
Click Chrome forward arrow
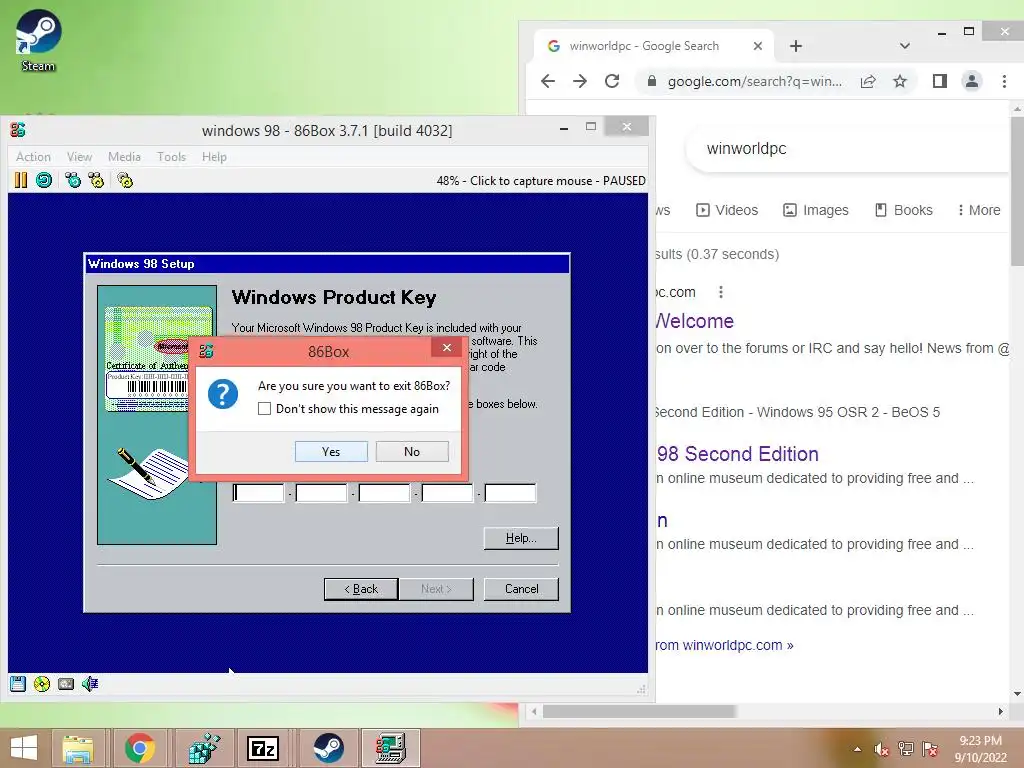point(580,81)
